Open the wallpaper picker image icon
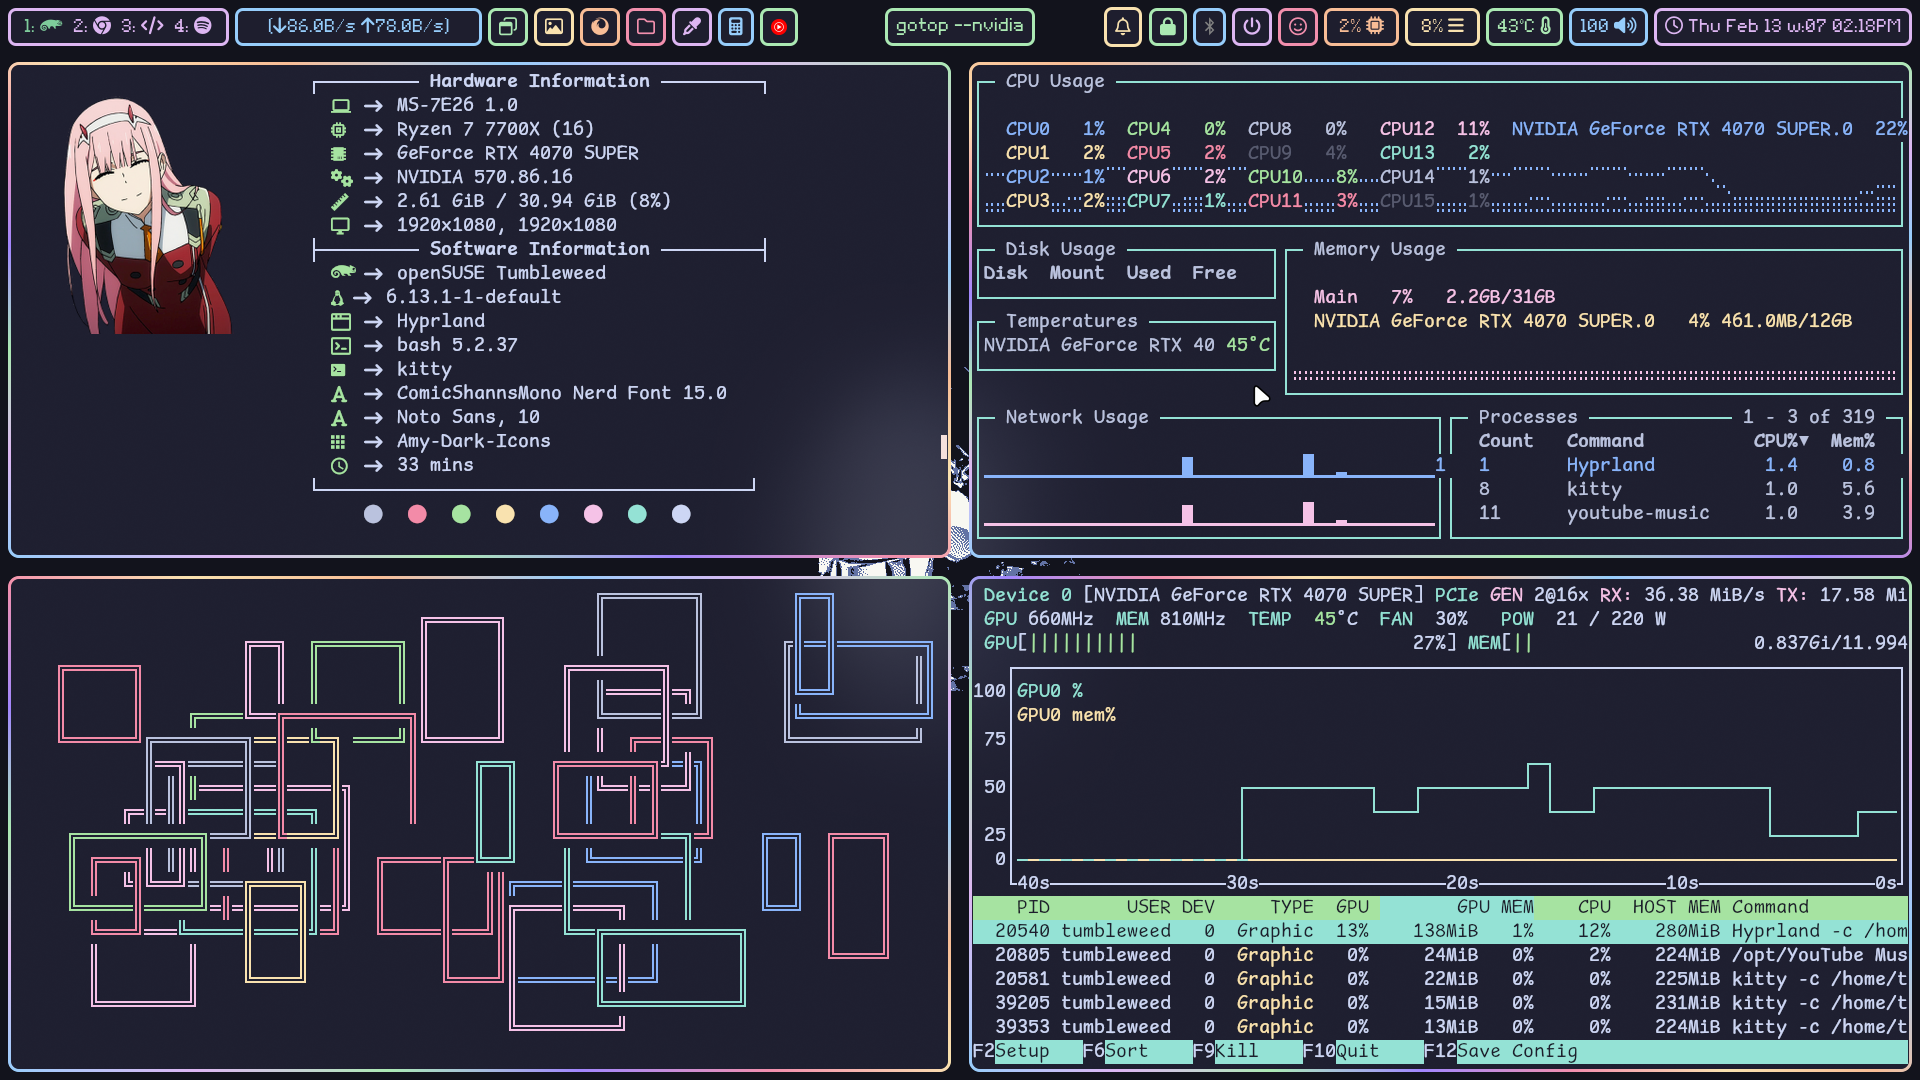Viewport: 1920px width, 1080px height. [x=554, y=27]
